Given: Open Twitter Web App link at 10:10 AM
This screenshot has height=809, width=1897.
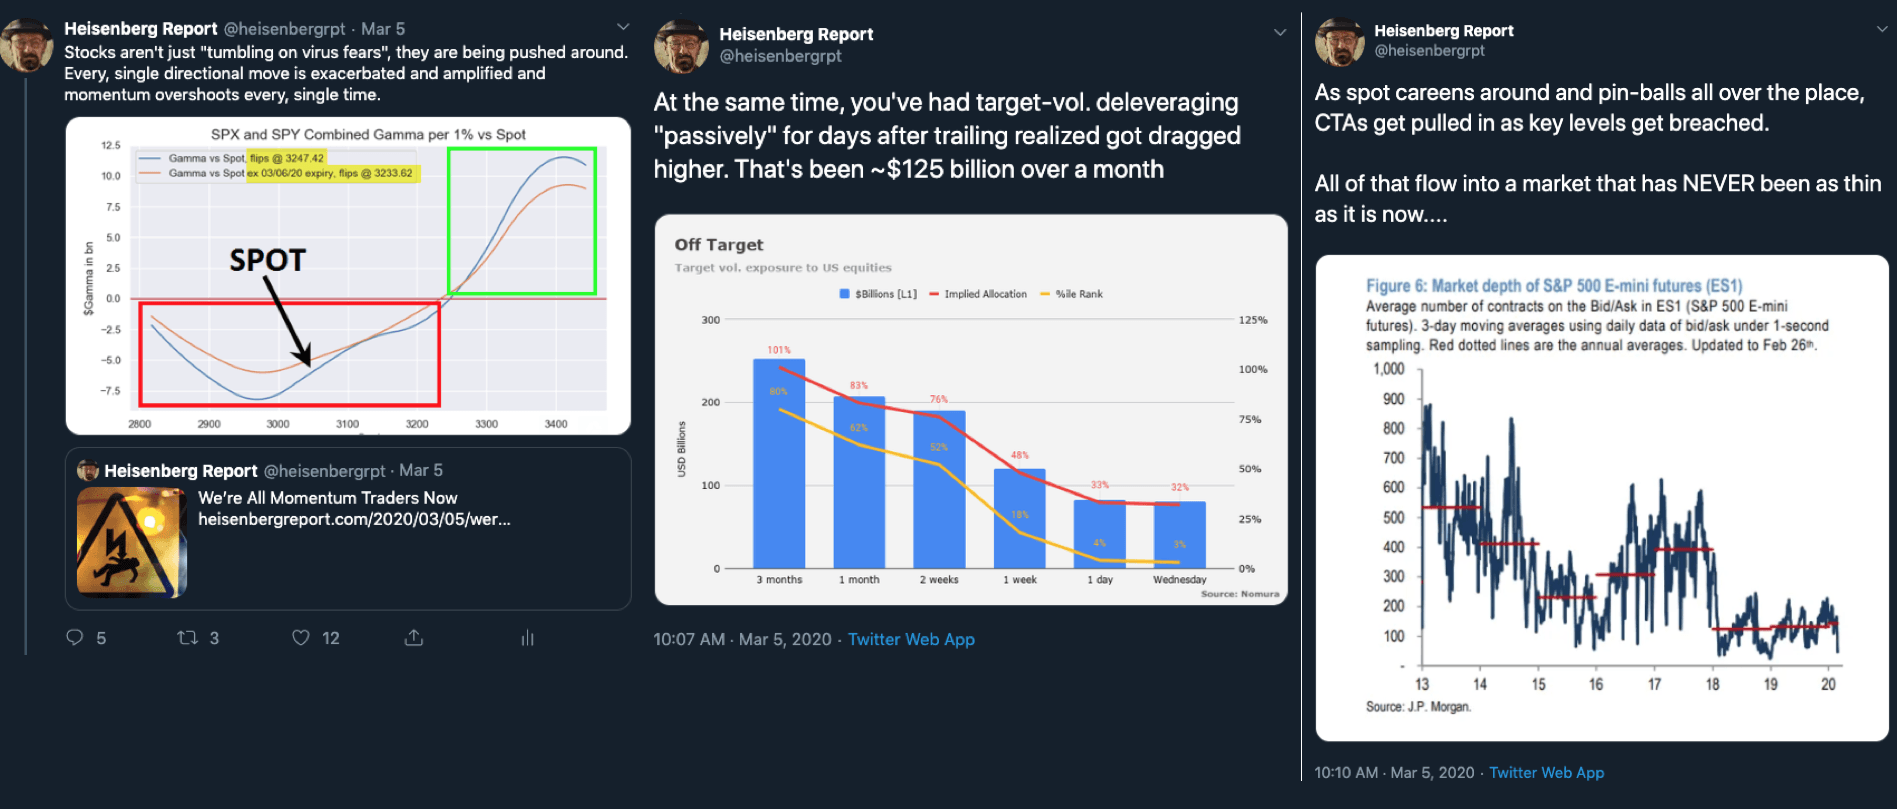Looking at the screenshot, I should coord(1546,772).
